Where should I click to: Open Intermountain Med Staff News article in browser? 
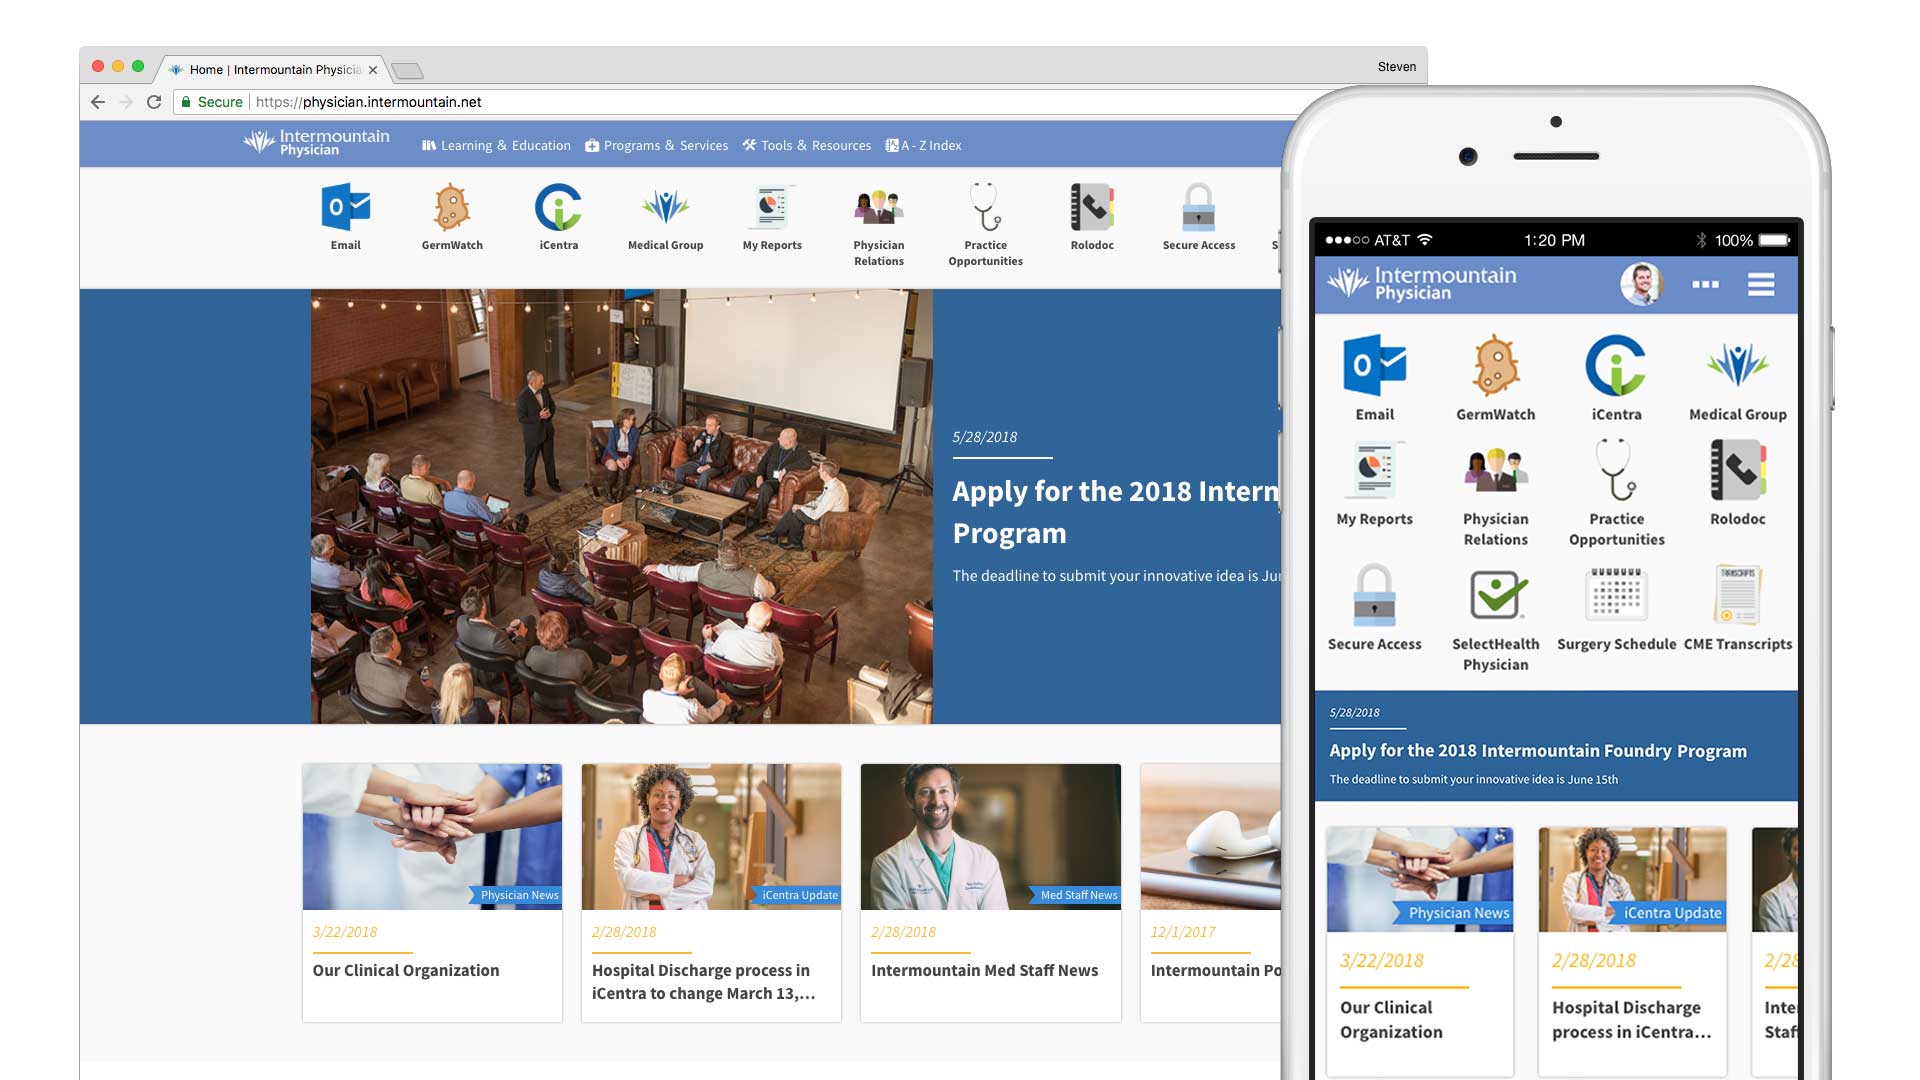(984, 970)
